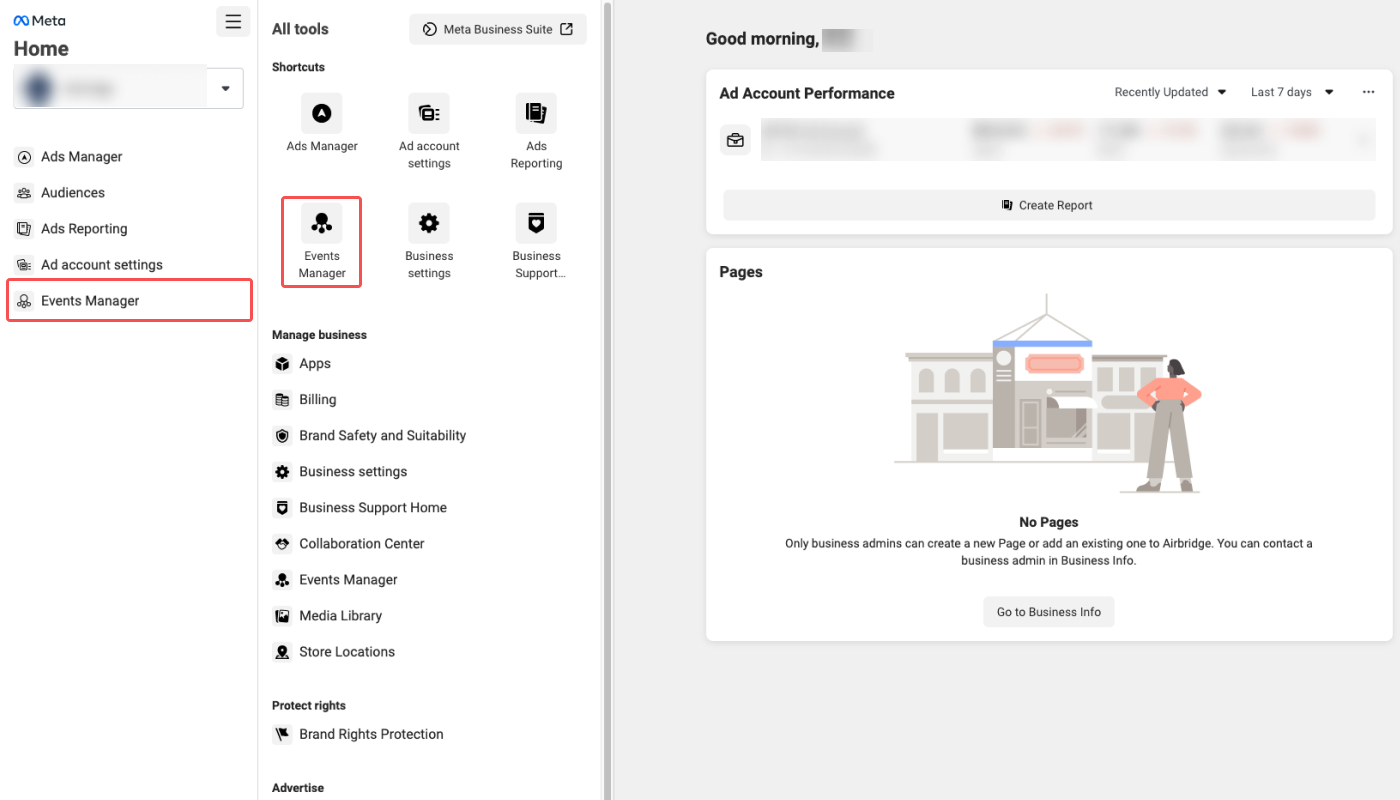Collapse the sidebar using the hamburger menu button
This screenshot has height=800, width=1400.
point(233,21)
